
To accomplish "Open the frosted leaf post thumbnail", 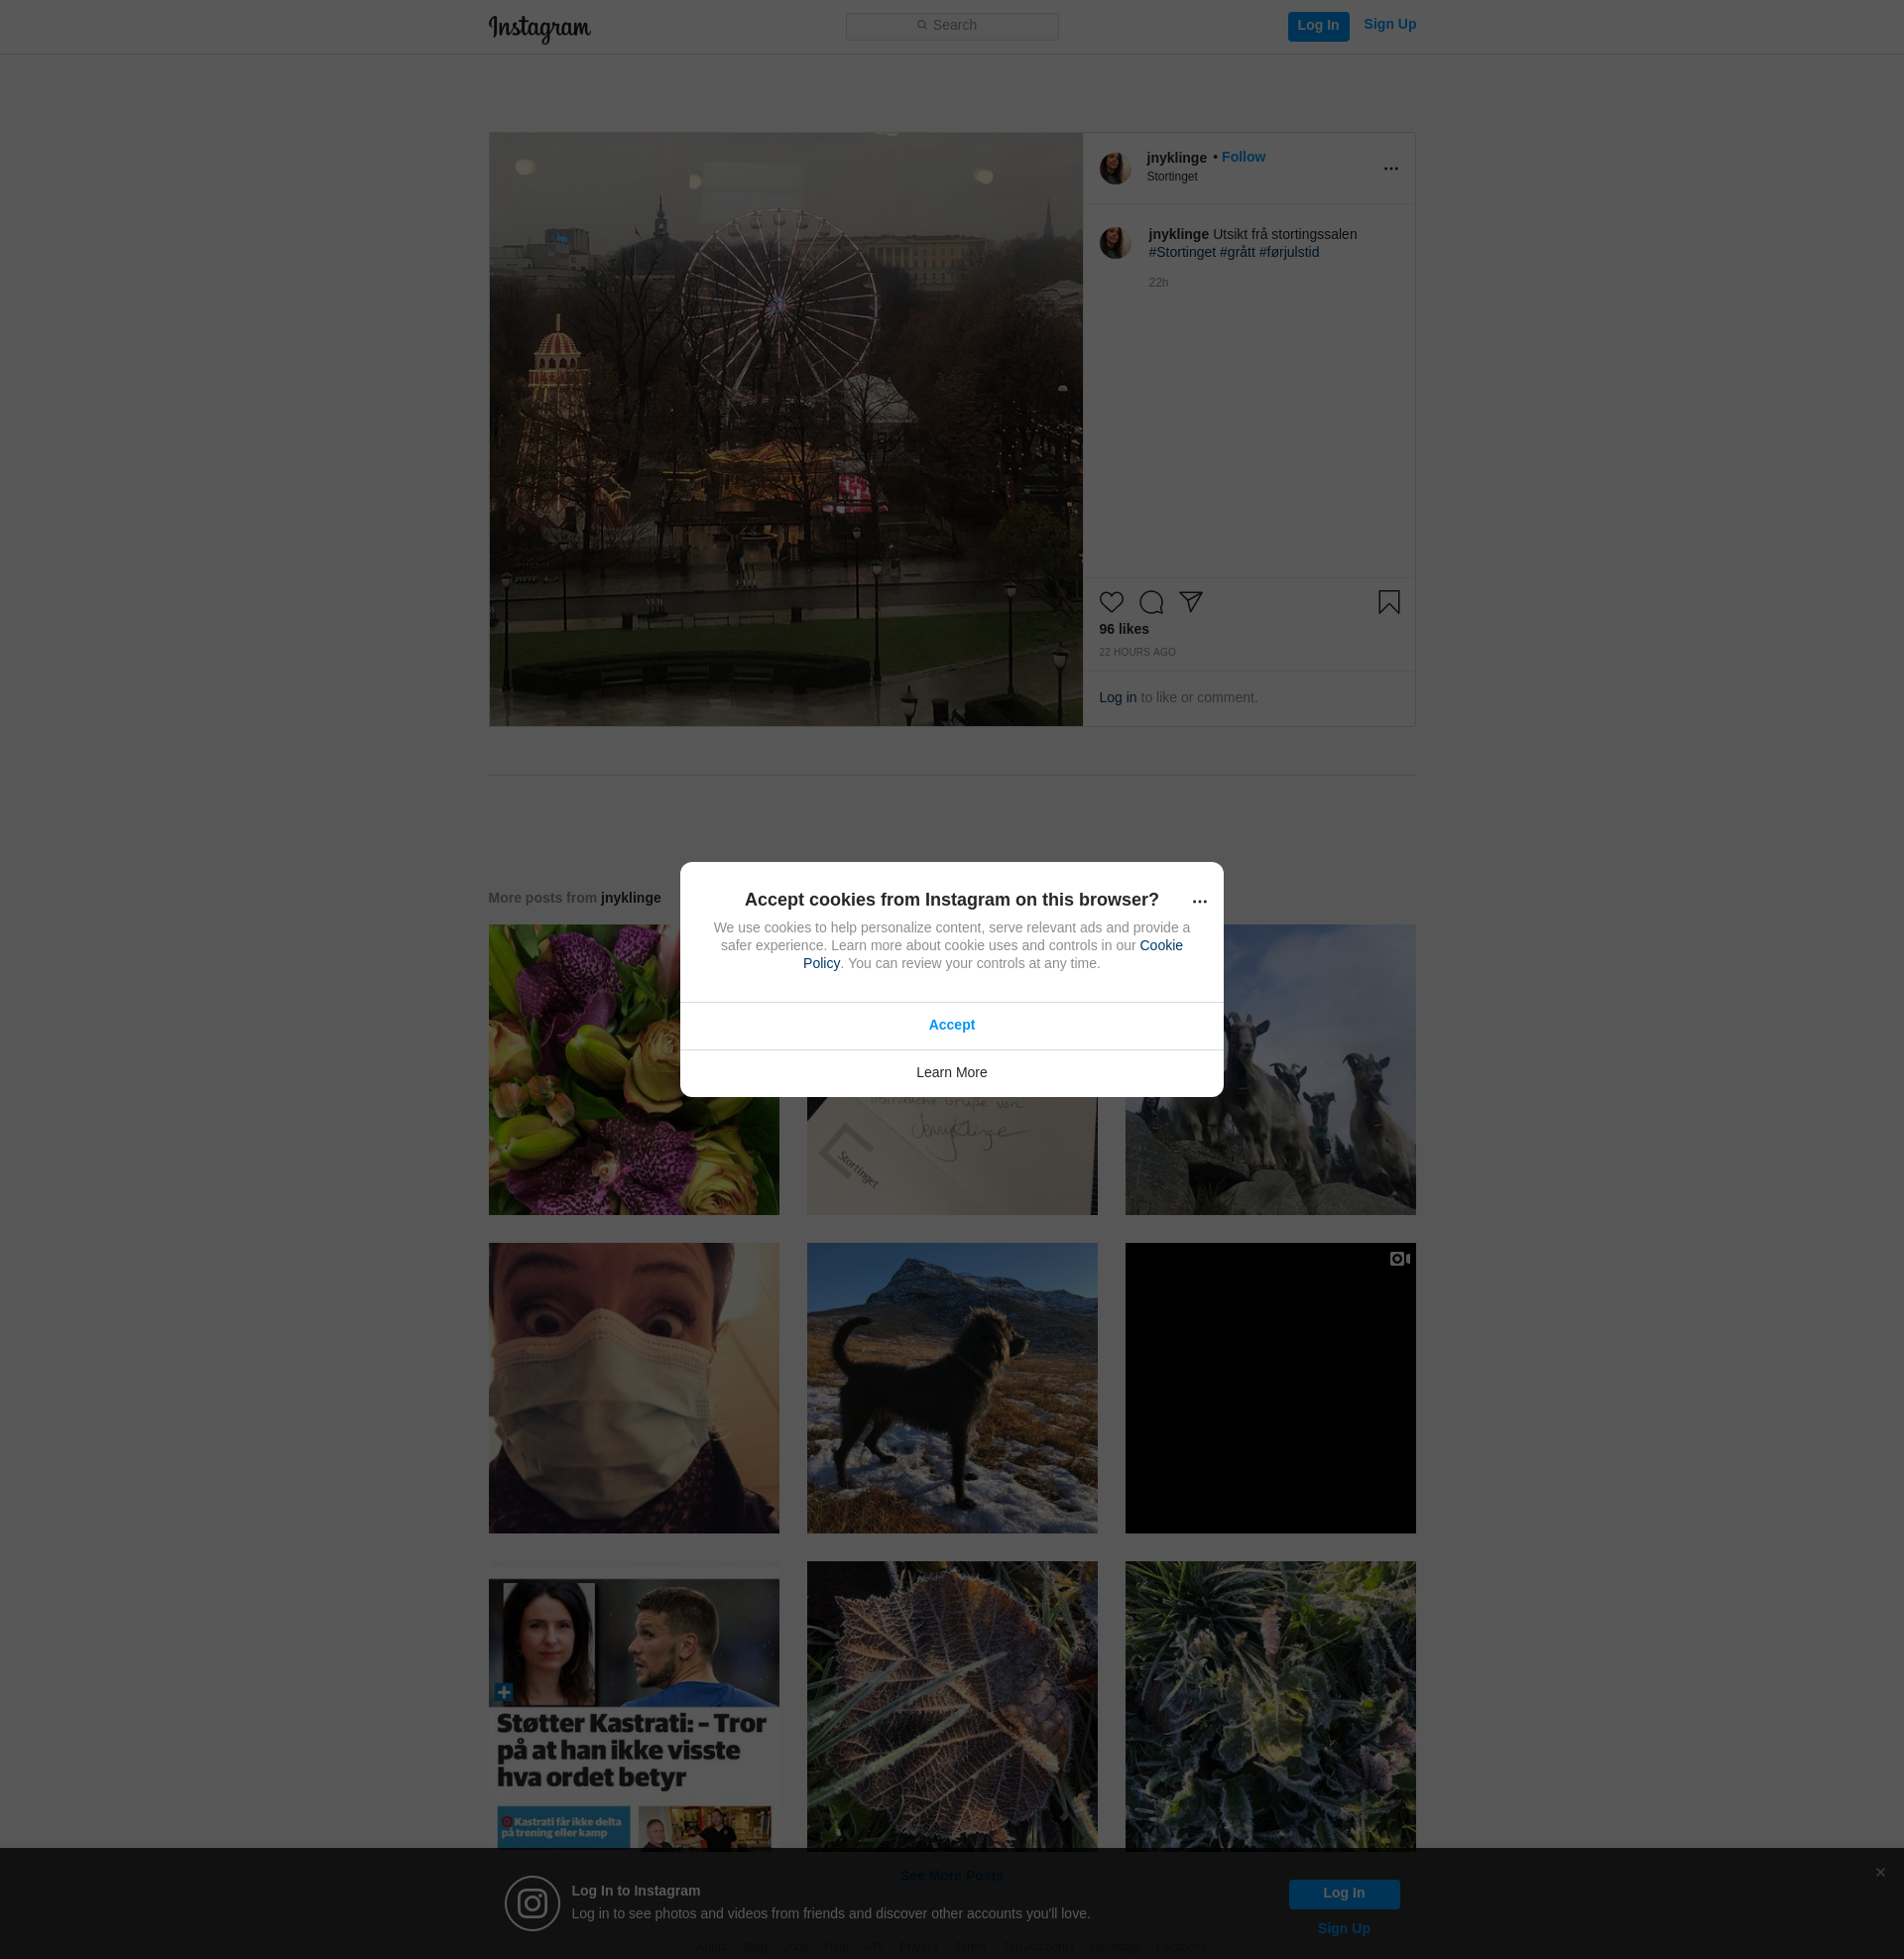I will [x=951, y=1706].
